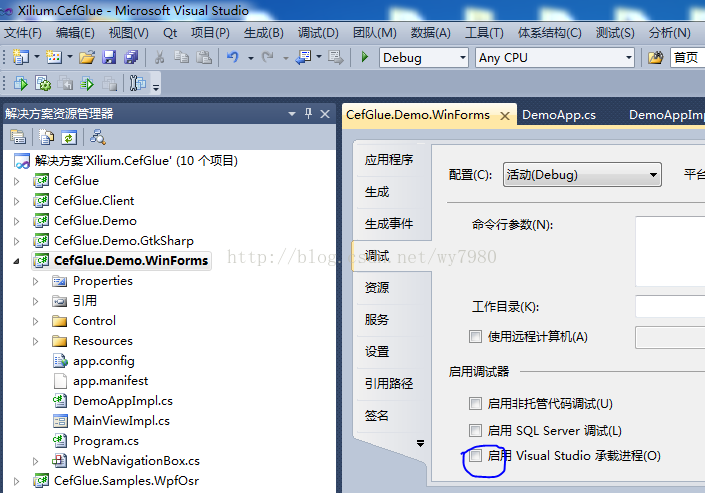Enable 启用非托管代码调试 checkbox
Viewport: 705px width, 493px height.
tap(475, 403)
